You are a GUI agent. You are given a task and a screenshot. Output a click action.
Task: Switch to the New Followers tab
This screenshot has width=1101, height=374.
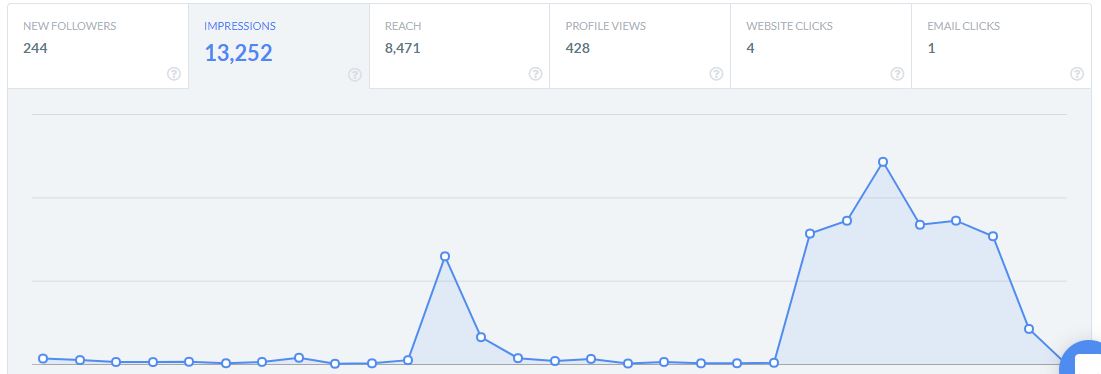(x=98, y=46)
